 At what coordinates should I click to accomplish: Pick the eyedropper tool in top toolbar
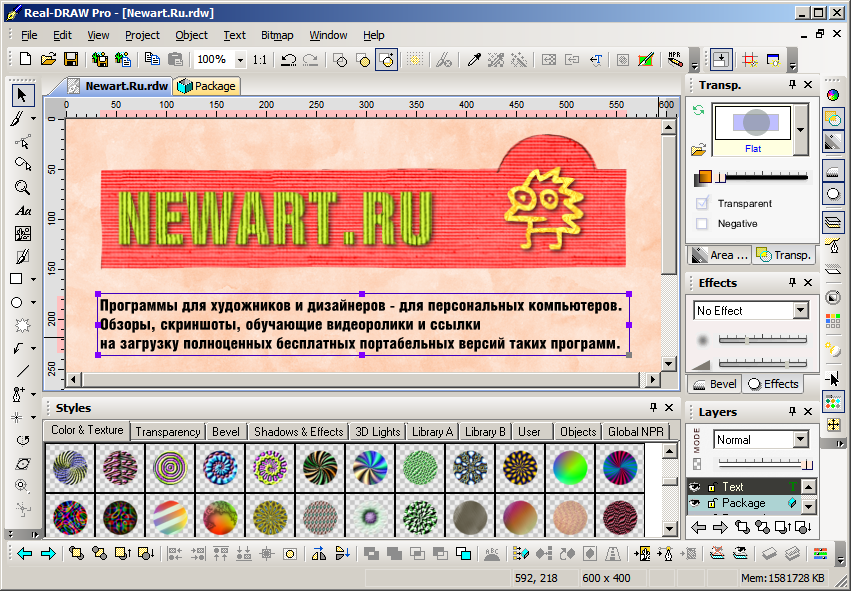[475, 60]
